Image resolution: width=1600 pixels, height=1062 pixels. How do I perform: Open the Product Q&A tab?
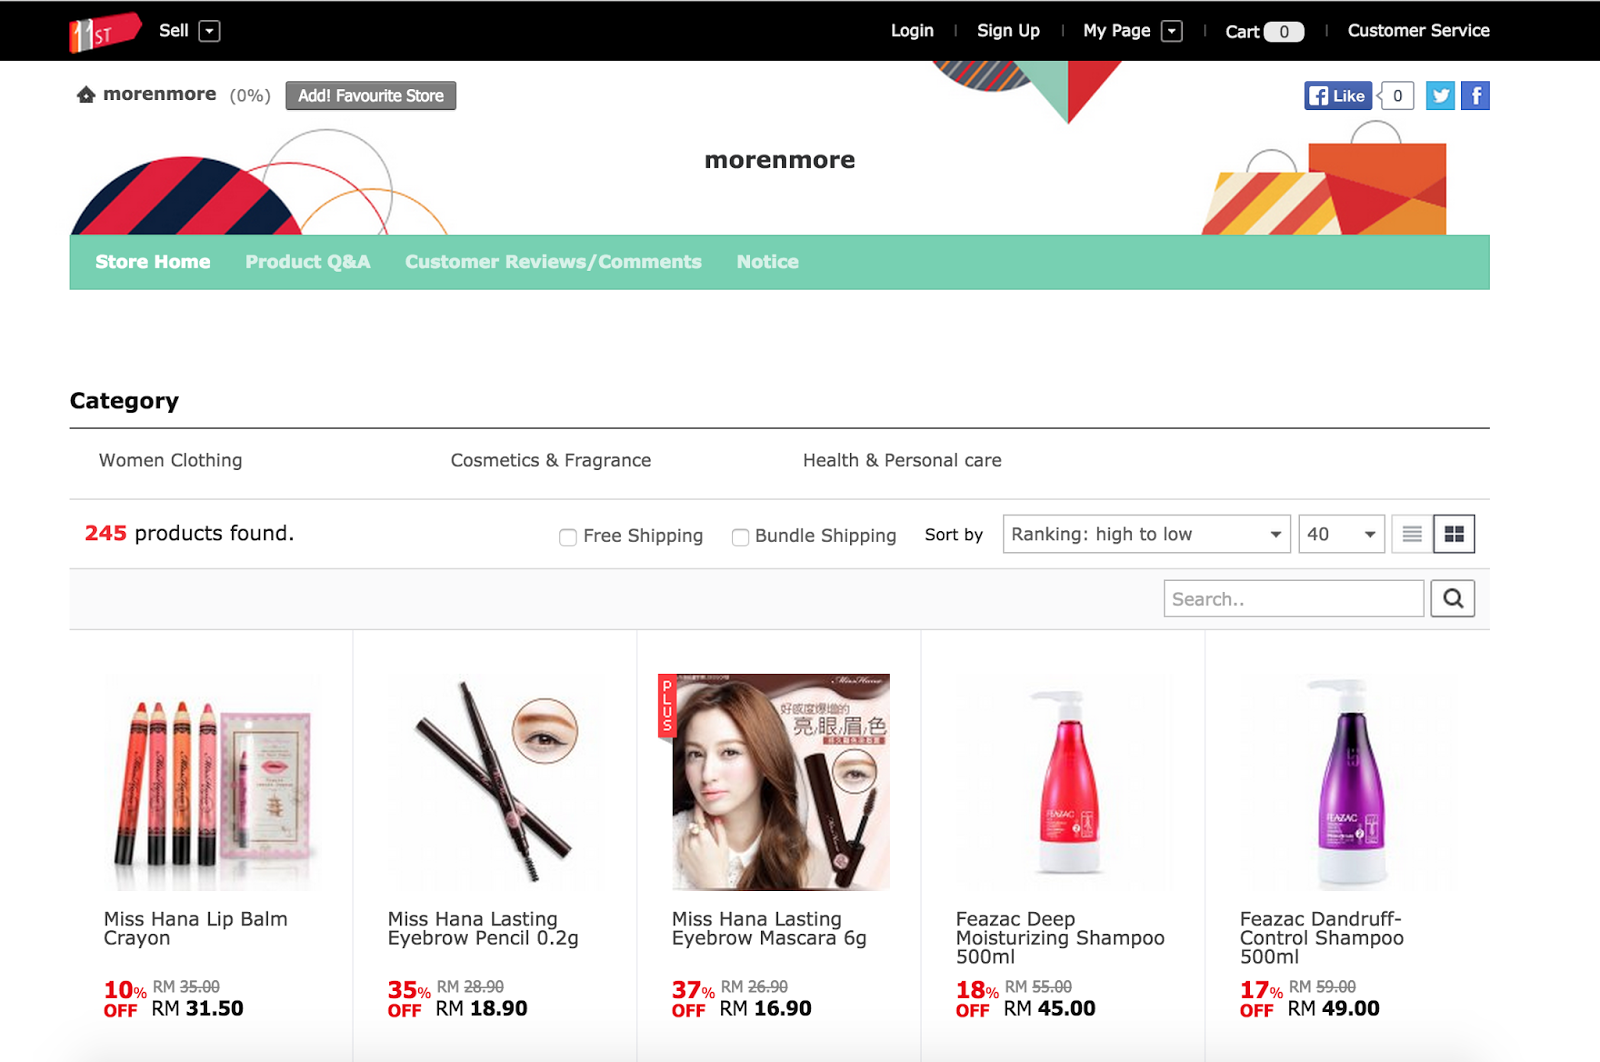[x=308, y=262]
